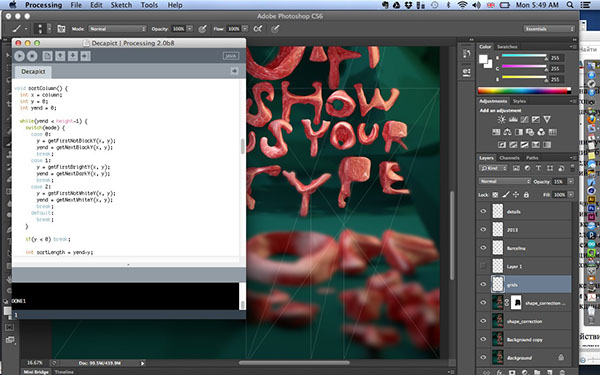The image size is (600, 375).
Task: Filter layers by type (T) icon
Action: coord(538,168)
